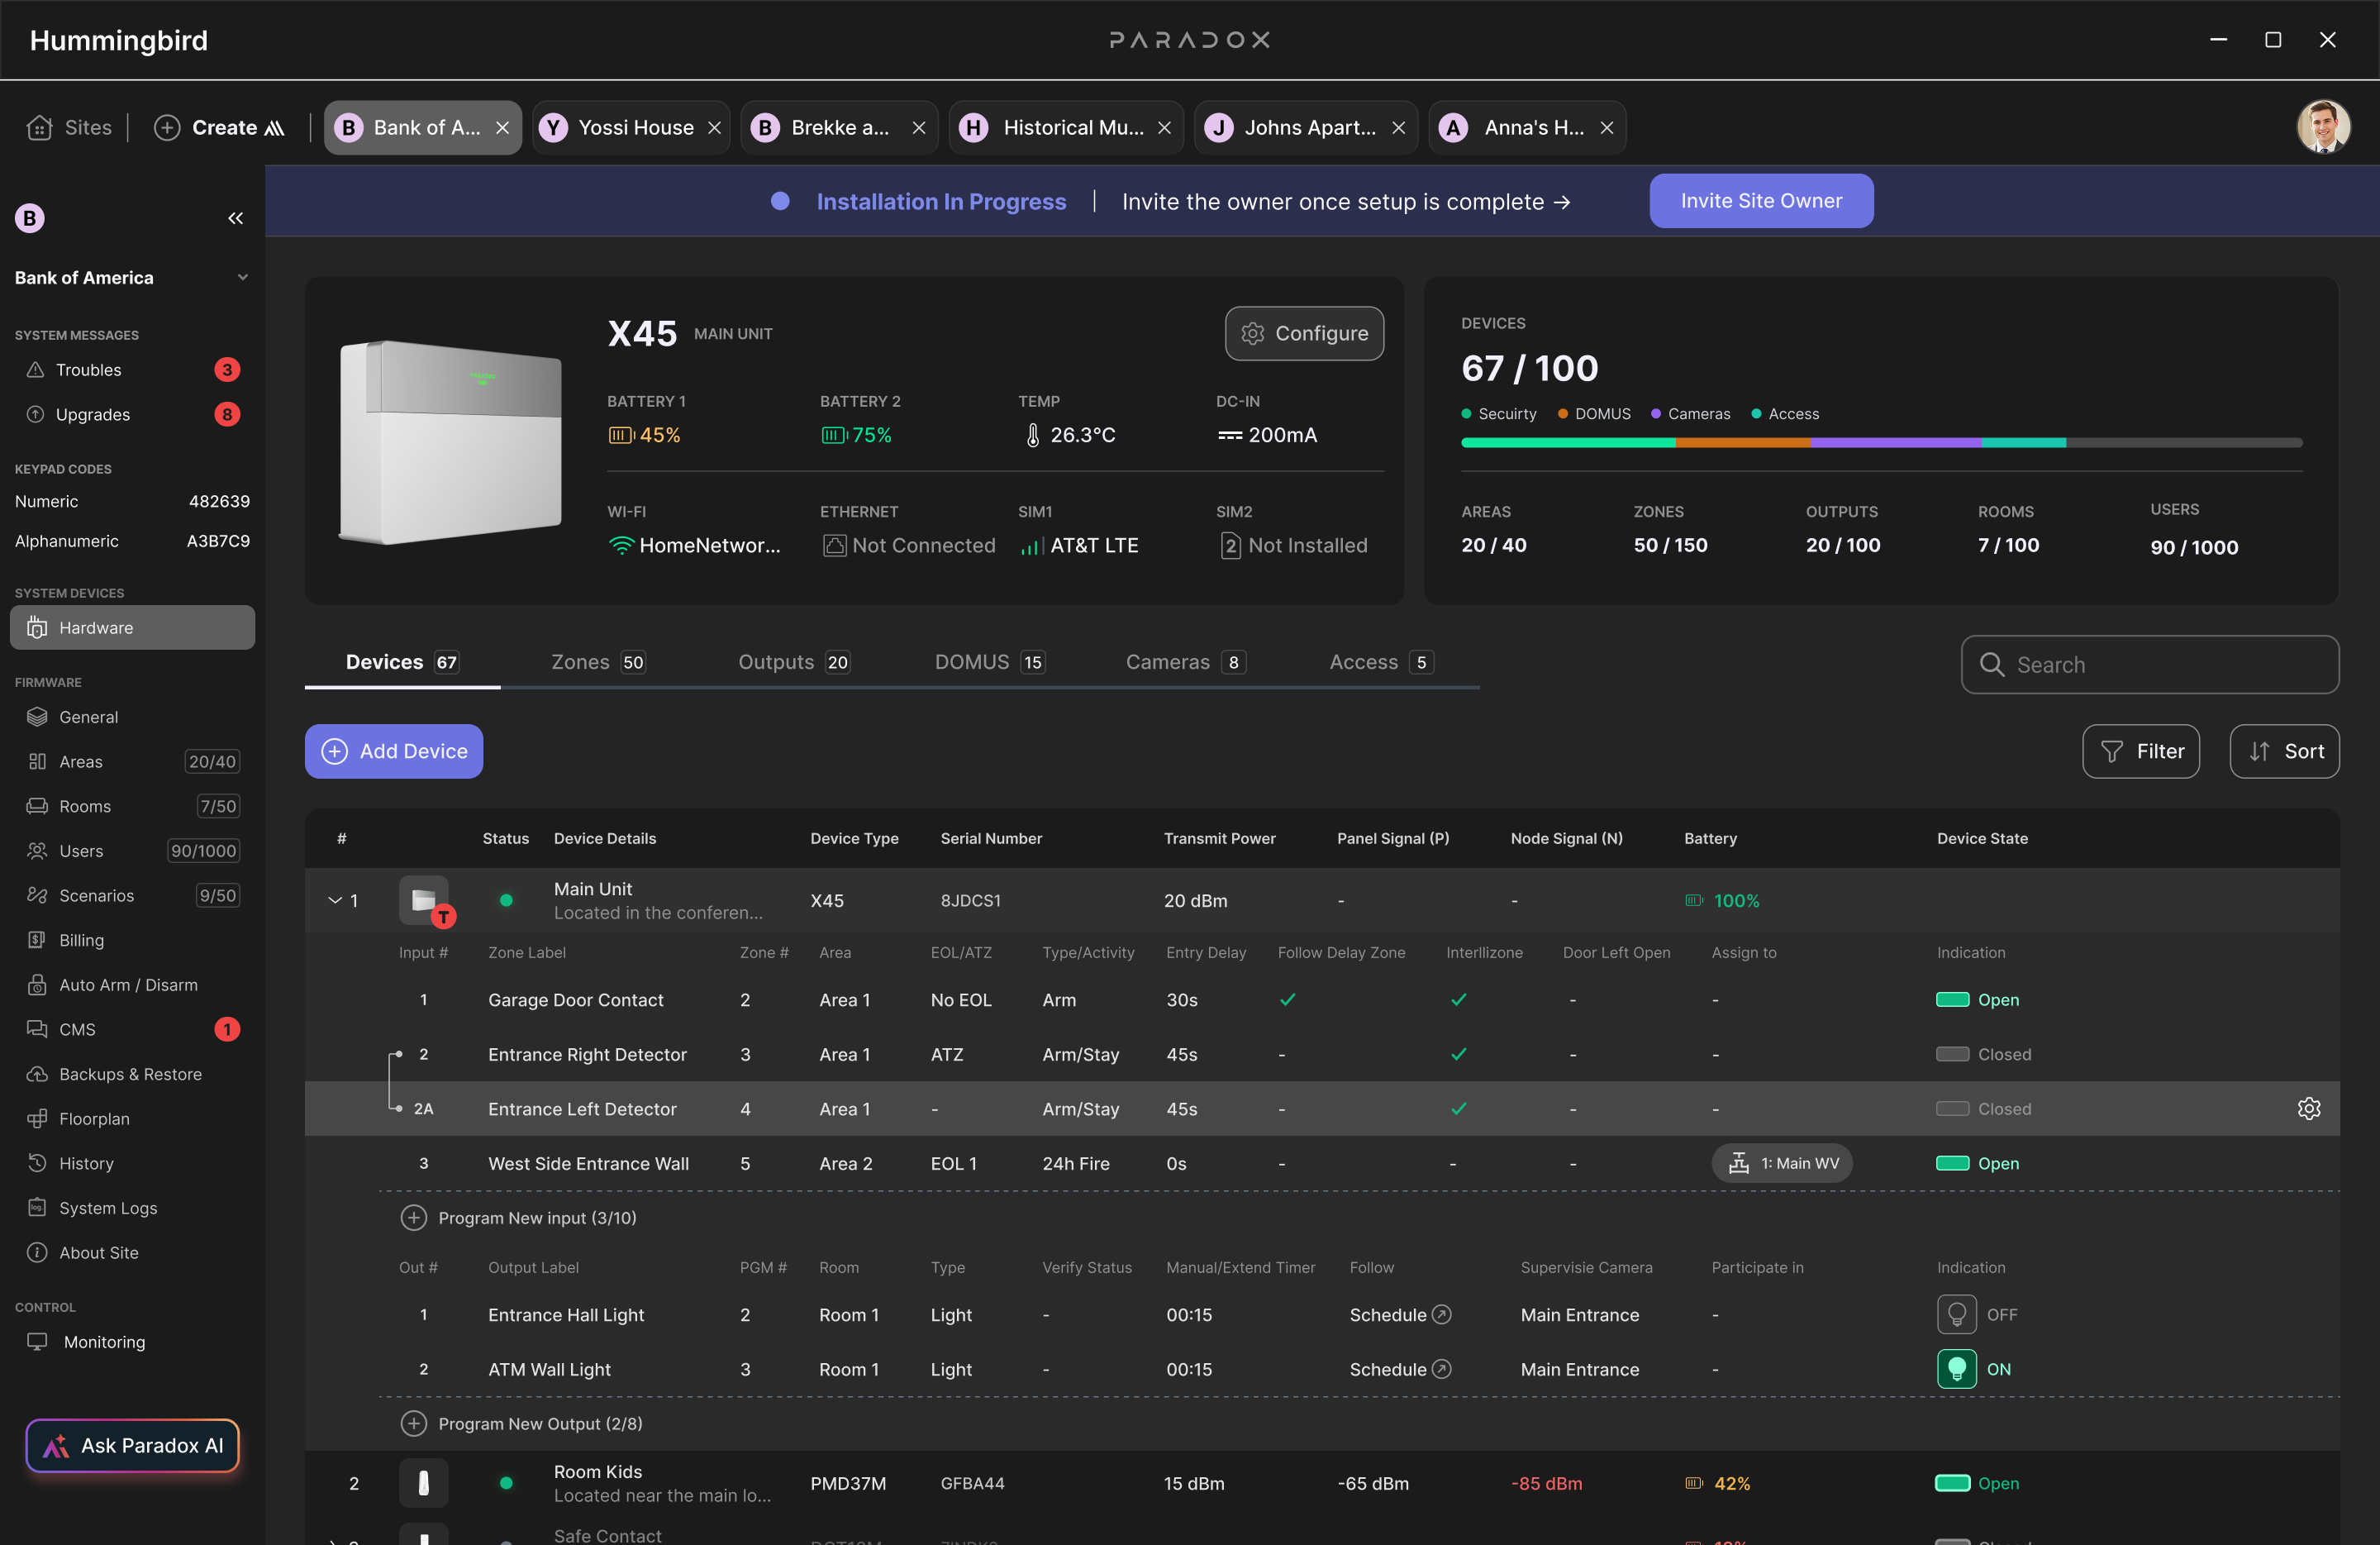This screenshot has height=1545, width=2380.
Task: Open System Logs page
Action: click(x=132, y=1208)
